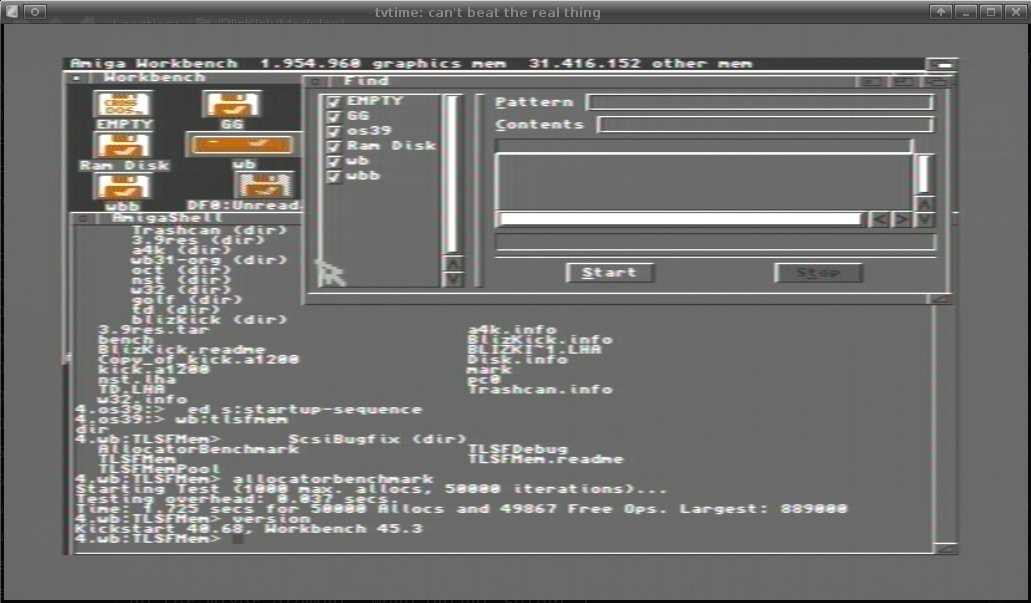The width and height of the screenshot is (1031, 603).
Task: Click 'TLSFMem.readme' in the shell listing
Action: tap(545, 459)
